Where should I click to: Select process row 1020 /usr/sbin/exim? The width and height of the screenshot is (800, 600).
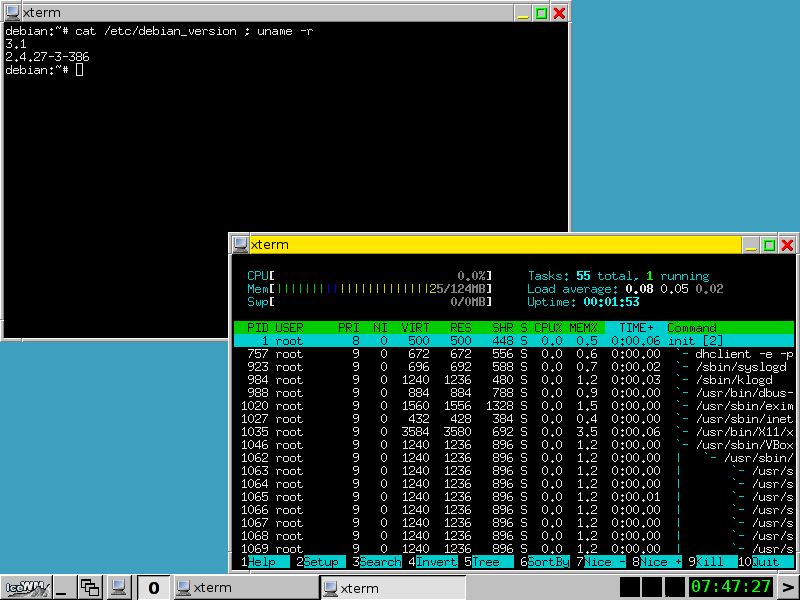pos(514,406)
